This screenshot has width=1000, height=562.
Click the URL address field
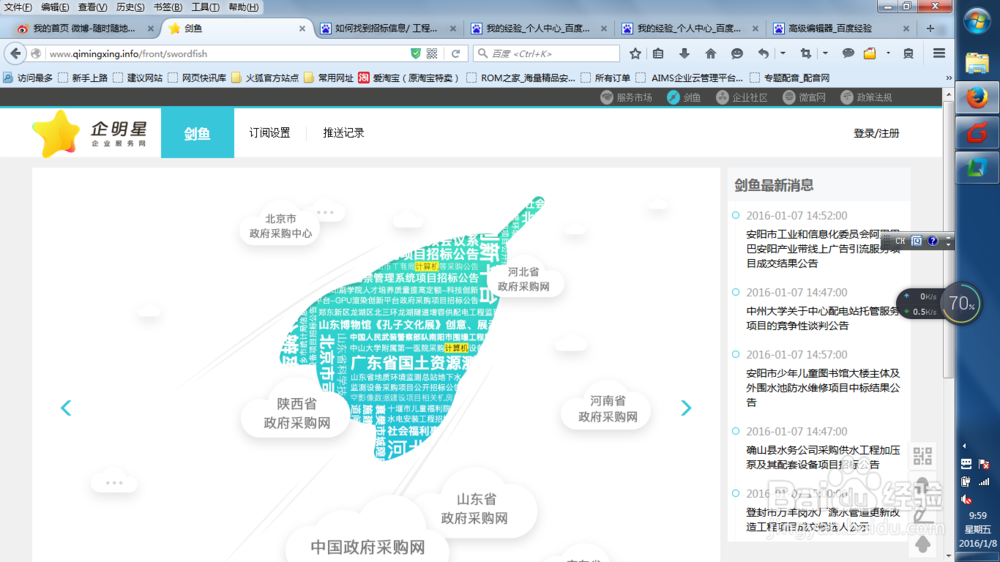226,54
